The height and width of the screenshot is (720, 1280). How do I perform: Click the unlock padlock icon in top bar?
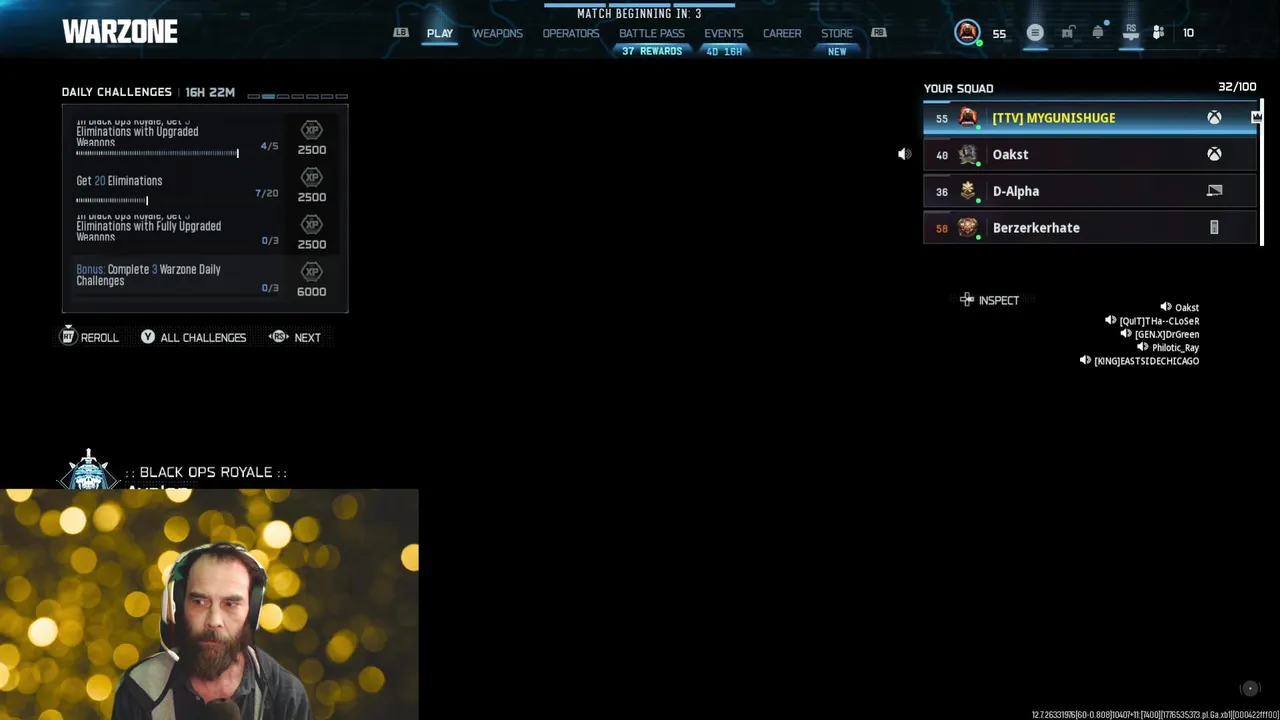[1067, 33]
